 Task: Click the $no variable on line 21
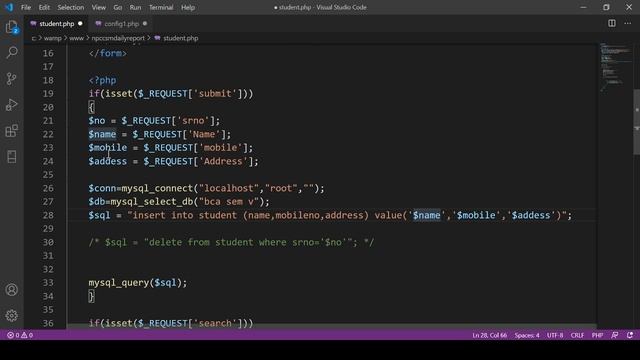(97, 120)
